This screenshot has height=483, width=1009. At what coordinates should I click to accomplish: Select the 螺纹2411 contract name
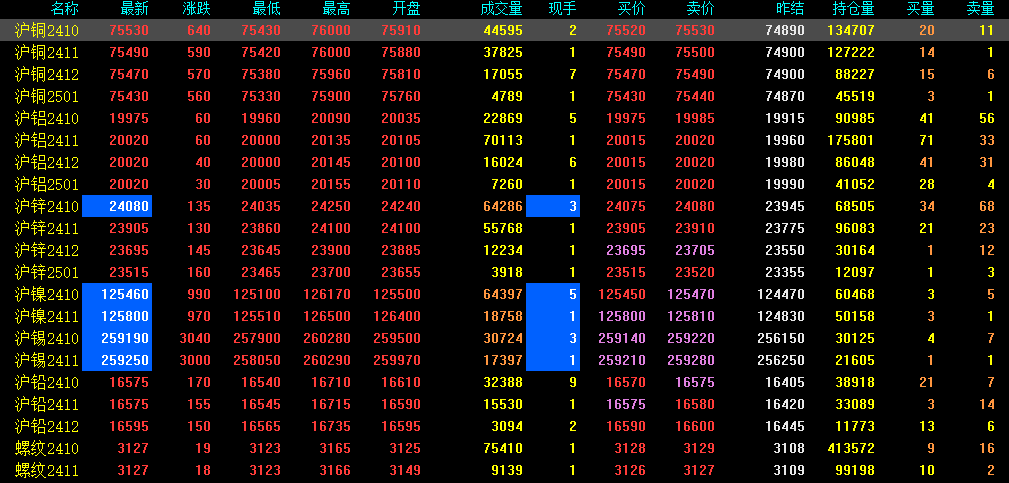pyautogui.click(x=46, y=470)
